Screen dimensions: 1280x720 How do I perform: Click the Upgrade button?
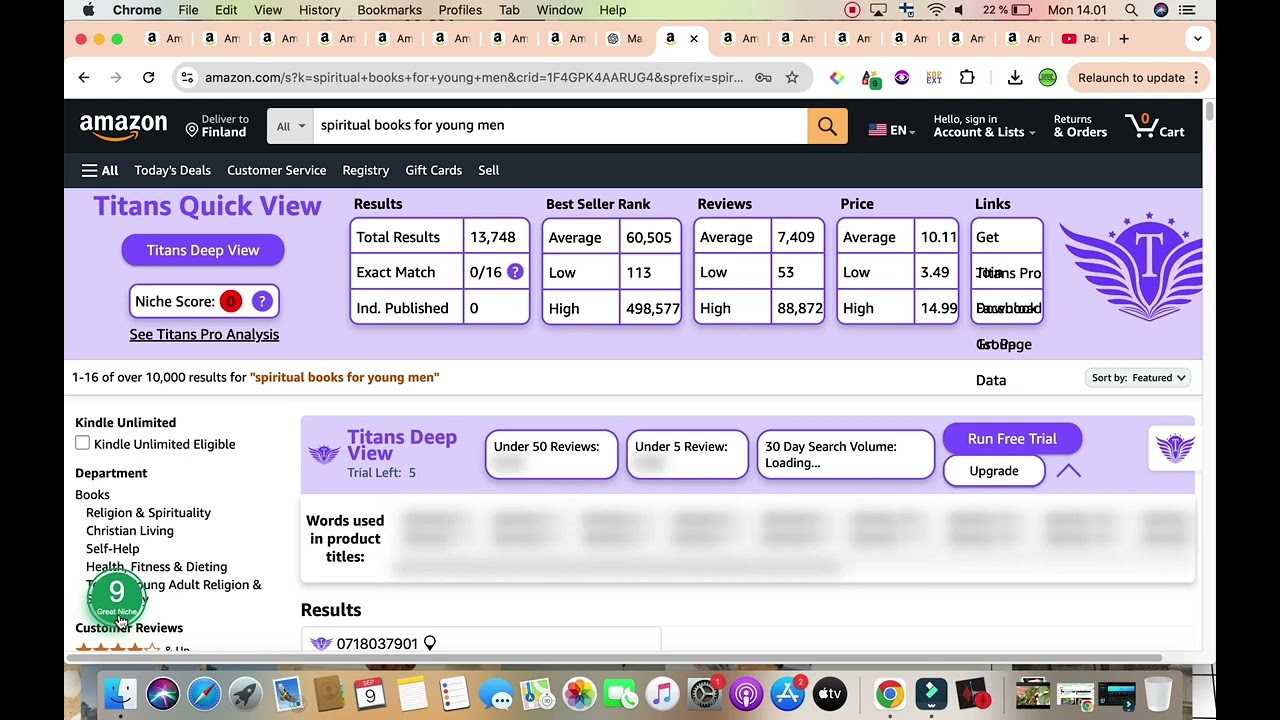[x=994, y=471]
